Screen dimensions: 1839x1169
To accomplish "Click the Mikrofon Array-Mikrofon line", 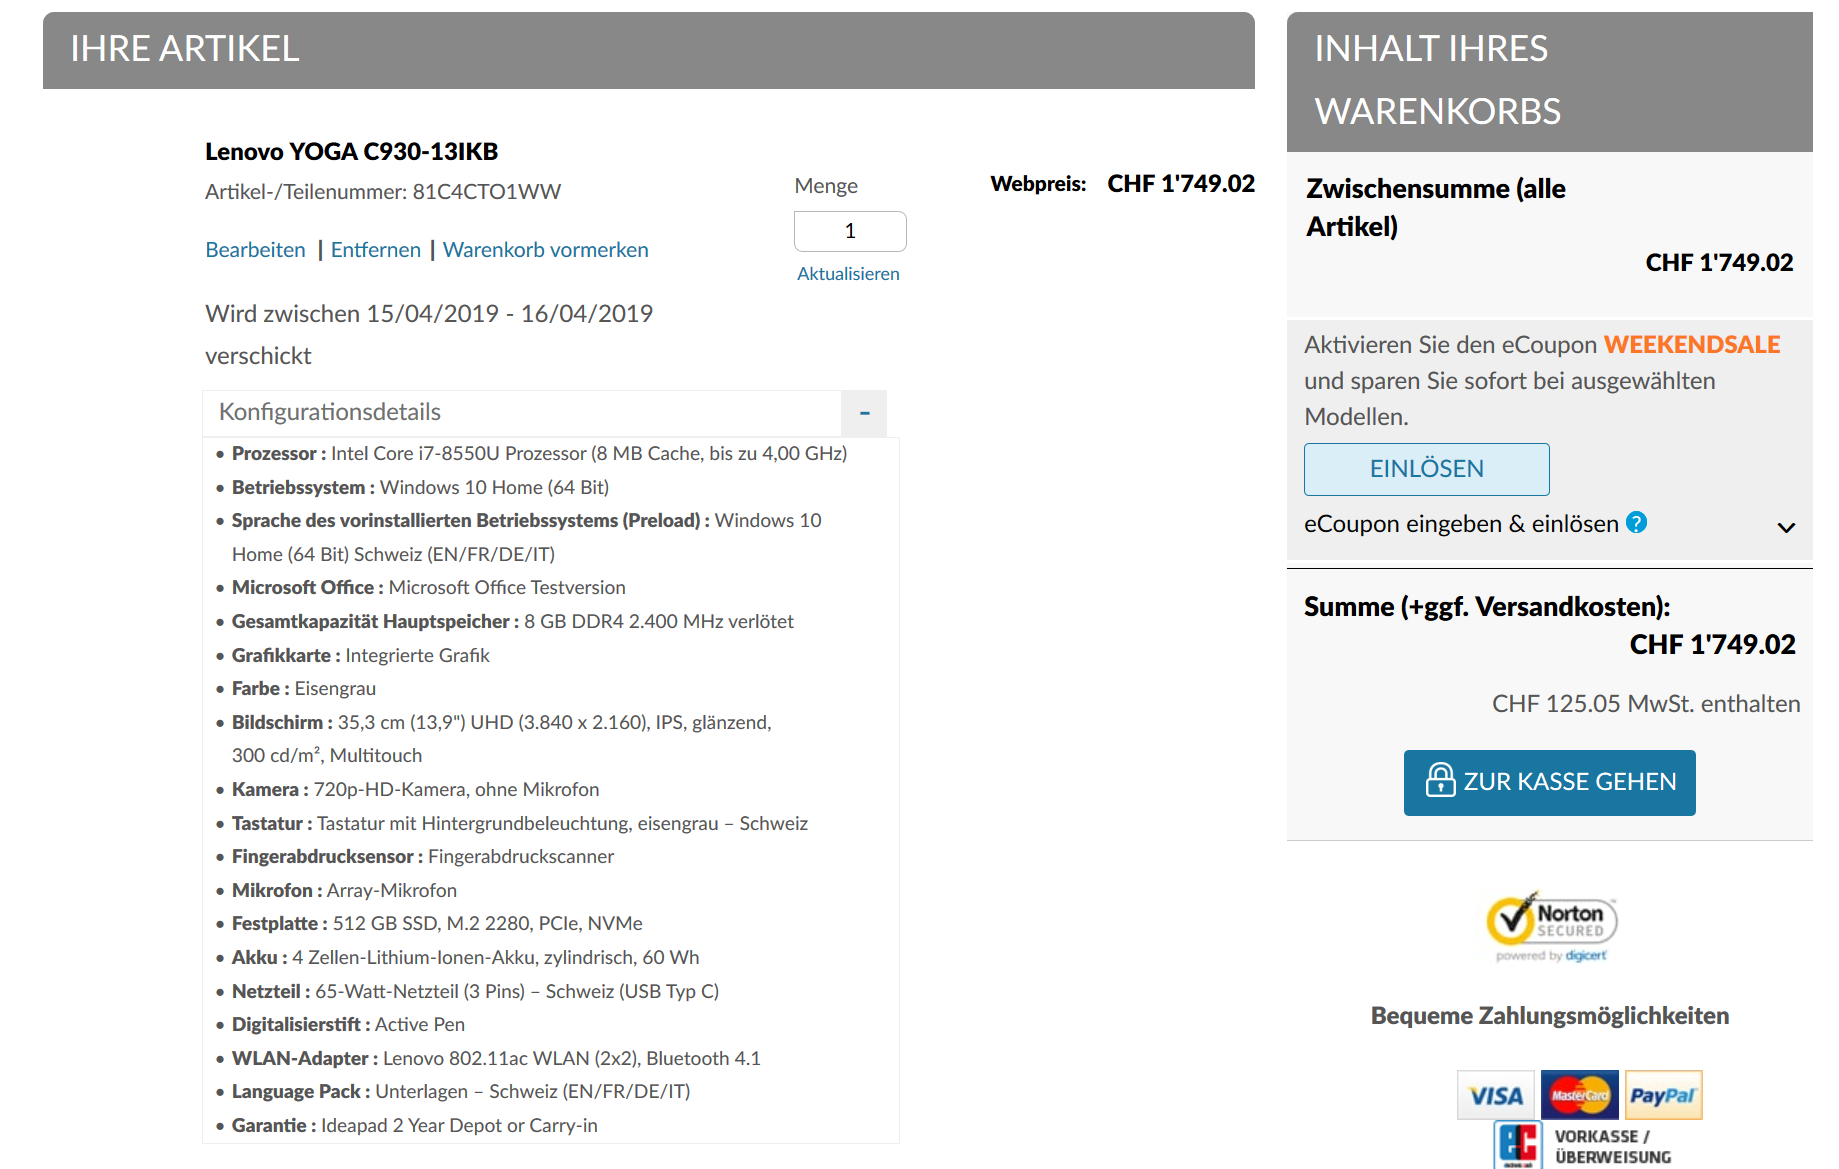I will 344,891.
